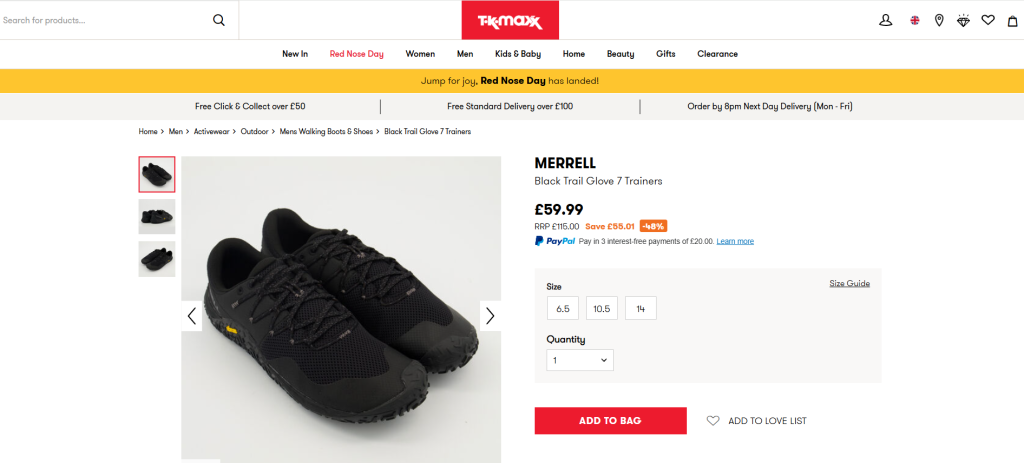1024x463 pixels.
Task: Open the store locator pin icon
Action: coord(939,20)
